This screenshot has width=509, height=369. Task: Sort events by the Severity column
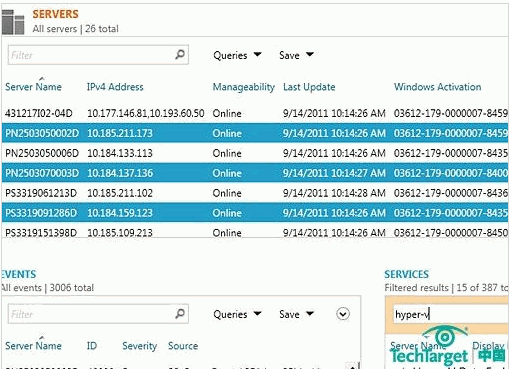click(139, 346)
